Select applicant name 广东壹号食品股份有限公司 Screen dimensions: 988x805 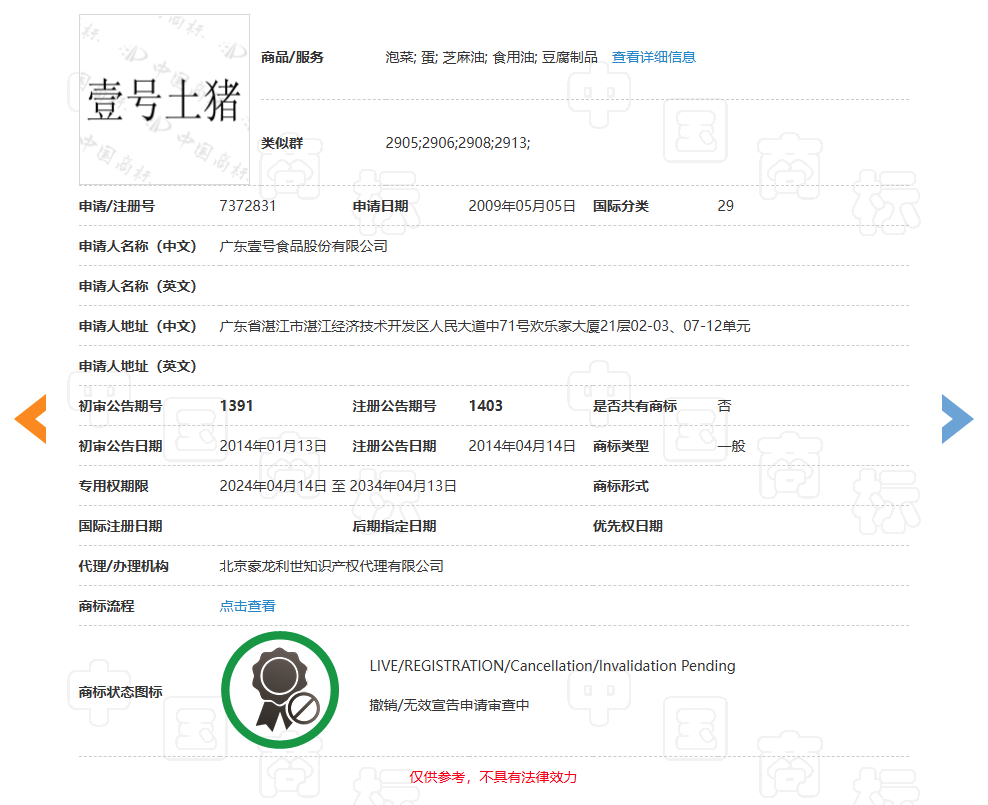point(303,246)
